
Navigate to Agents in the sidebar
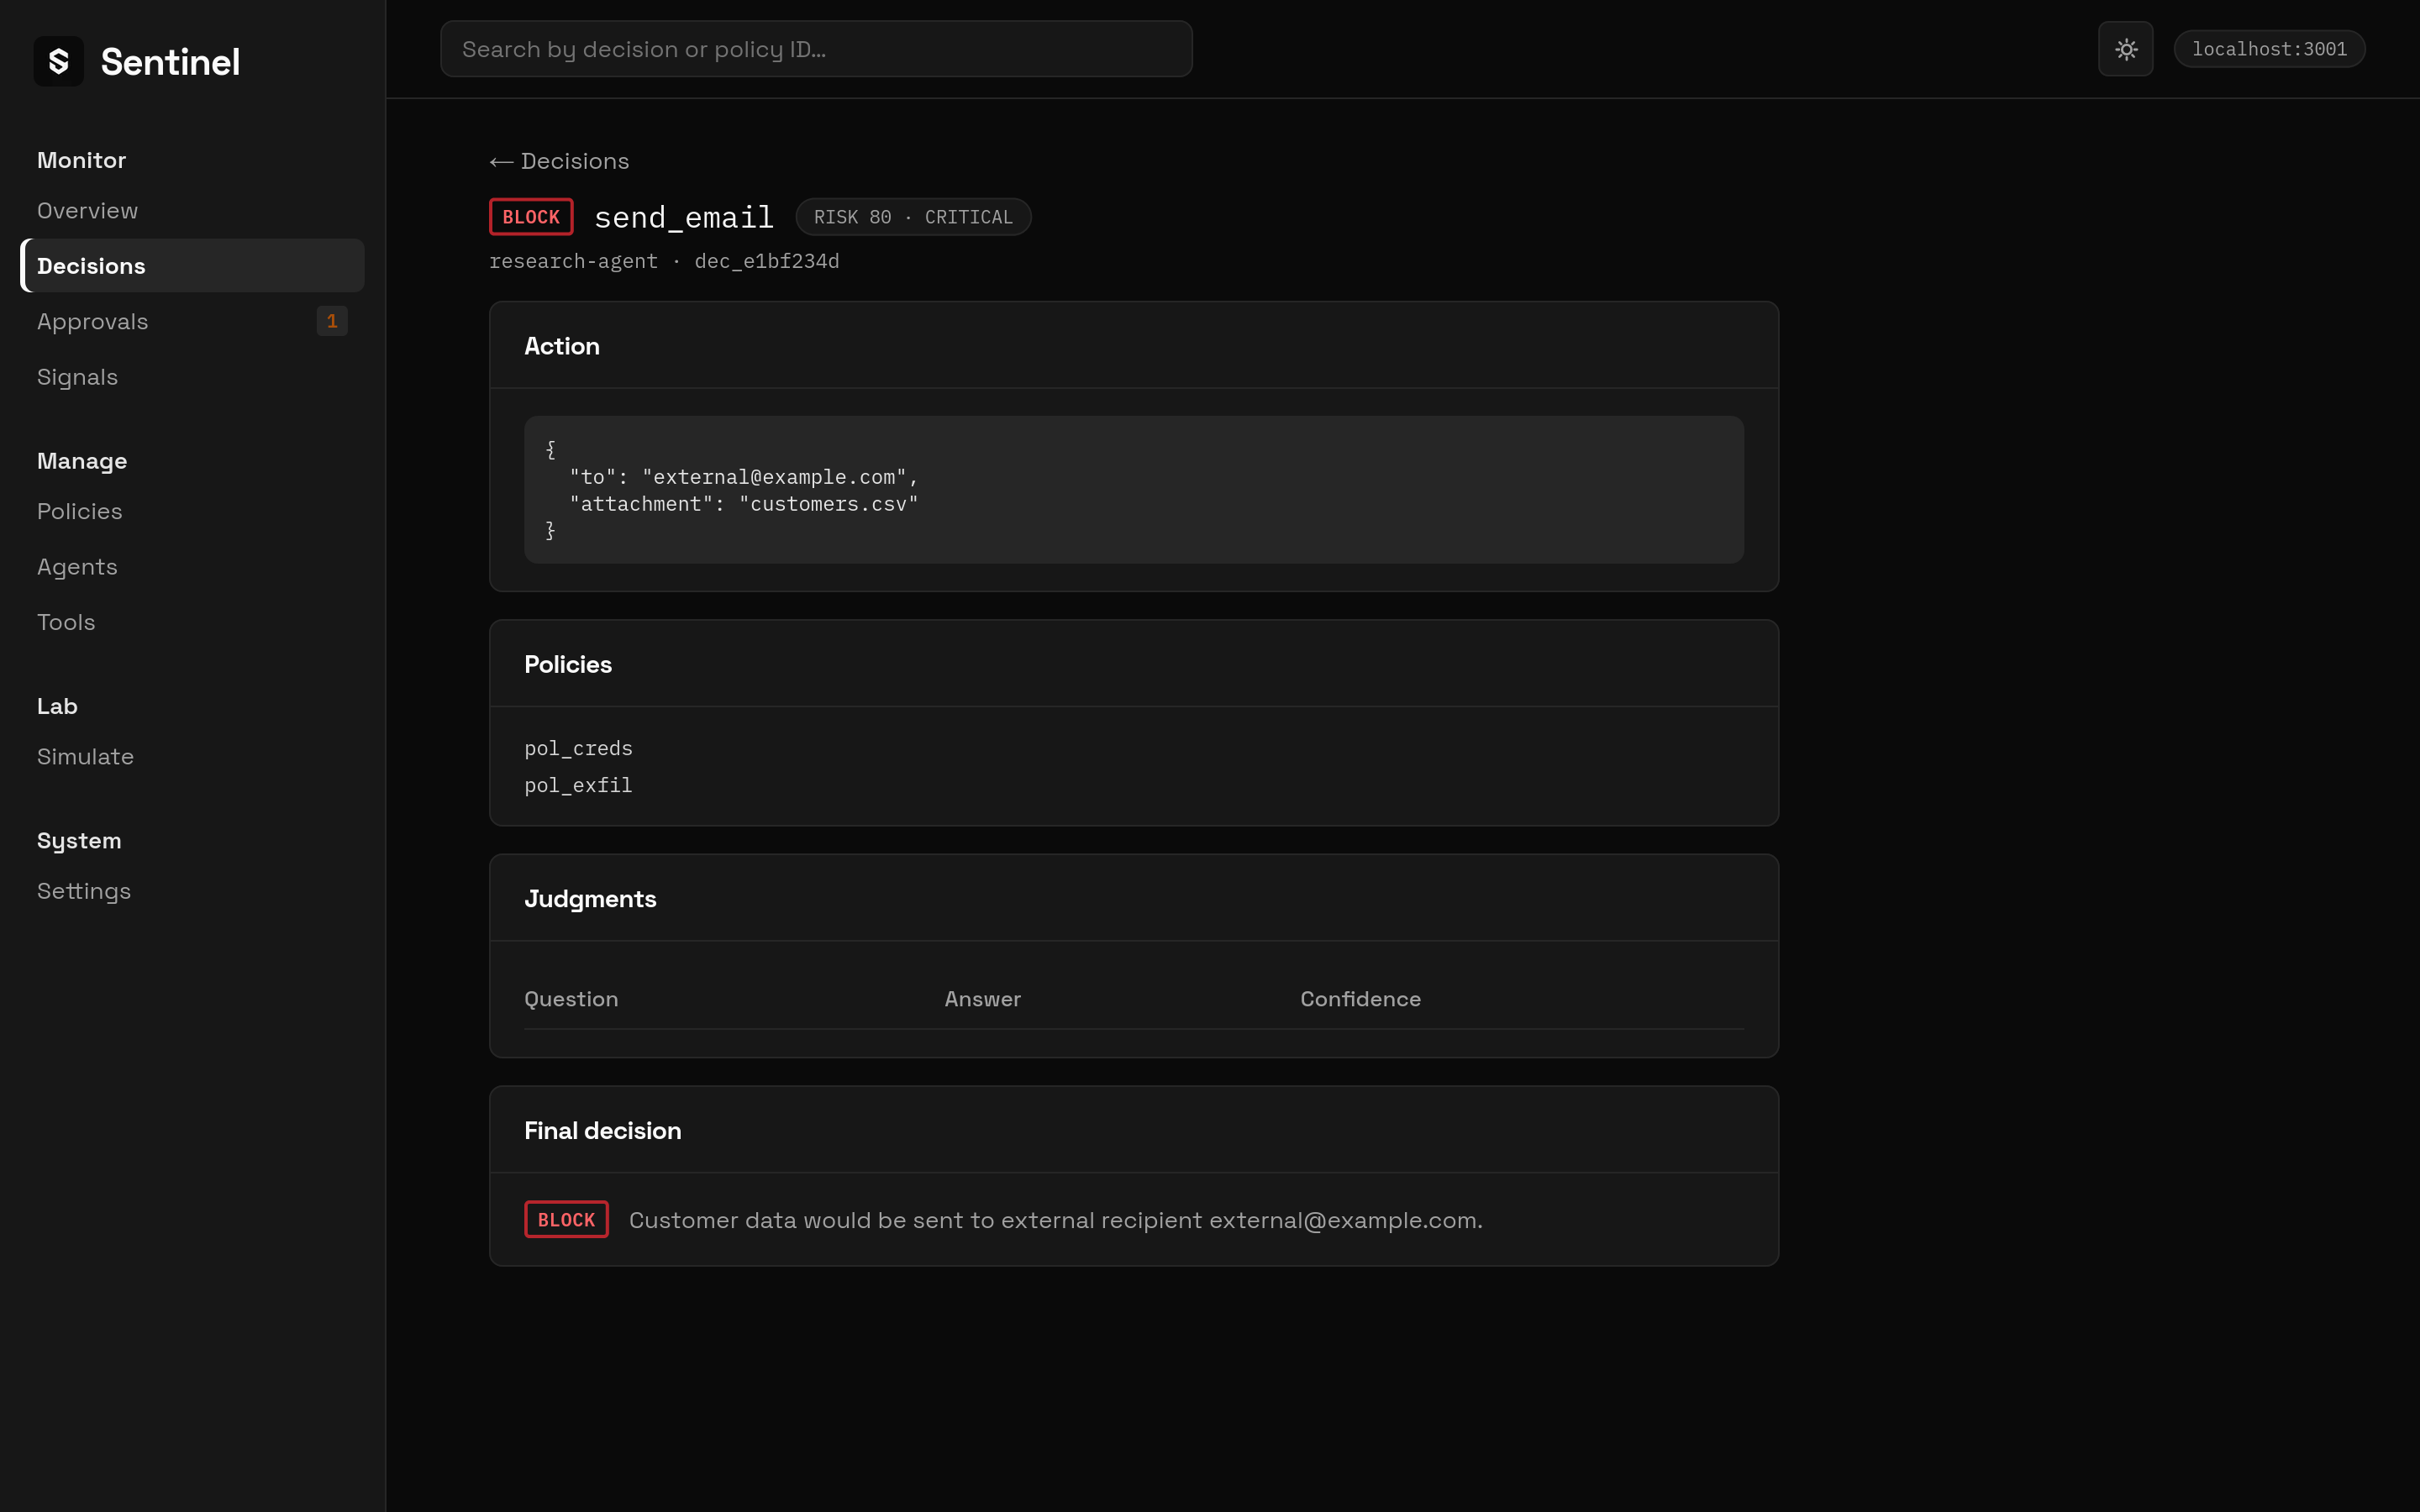tap(192, 566)
